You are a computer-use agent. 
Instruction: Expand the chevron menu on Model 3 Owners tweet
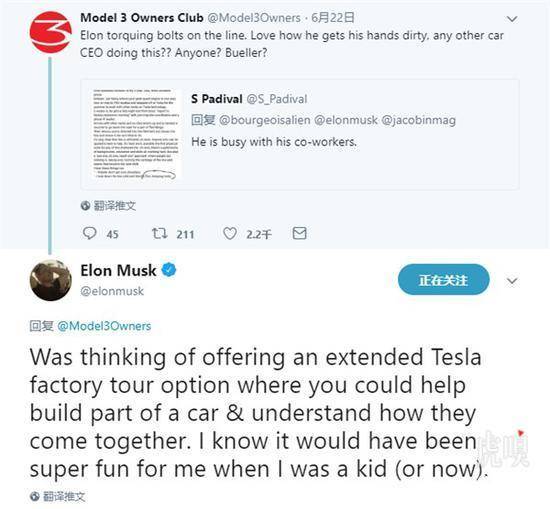tap(512, 19)
